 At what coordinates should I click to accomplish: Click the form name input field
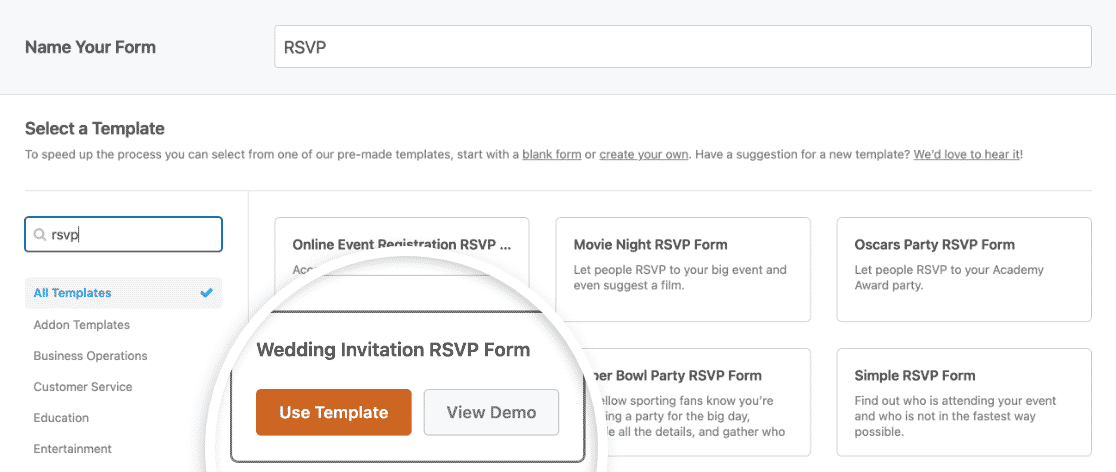click(683, 47)
